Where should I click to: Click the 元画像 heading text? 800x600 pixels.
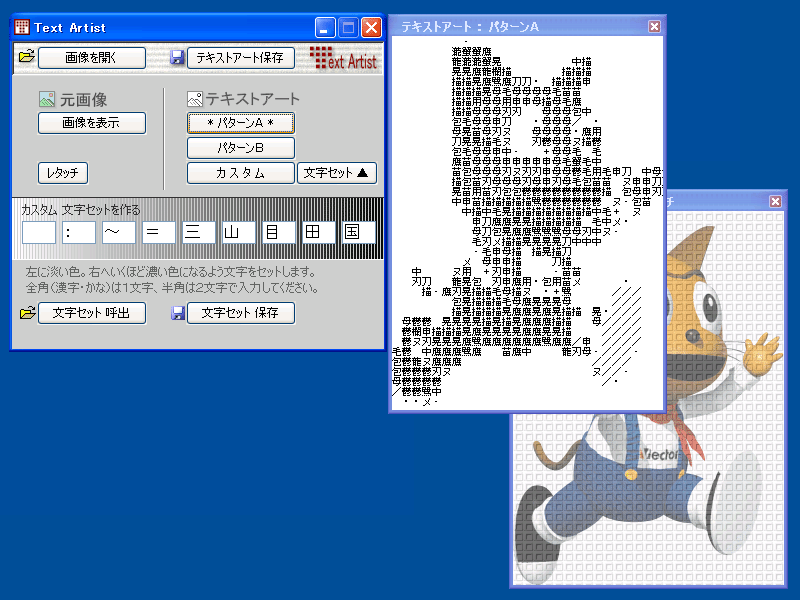[x=83, y=99]
